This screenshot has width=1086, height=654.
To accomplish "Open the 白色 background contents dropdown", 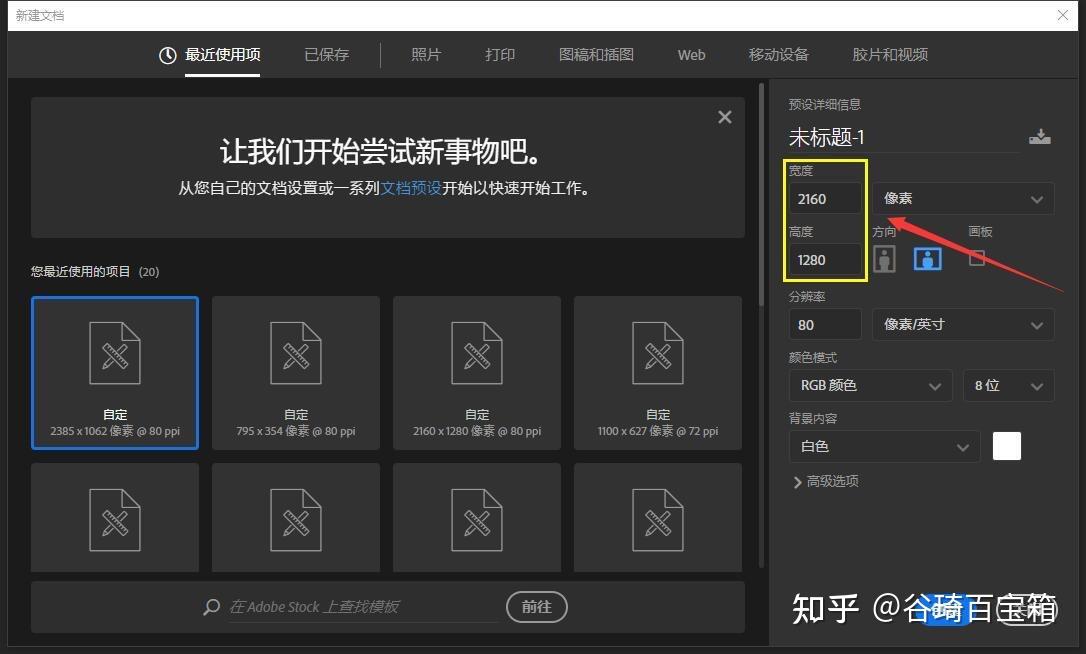I will pos(884,446).
